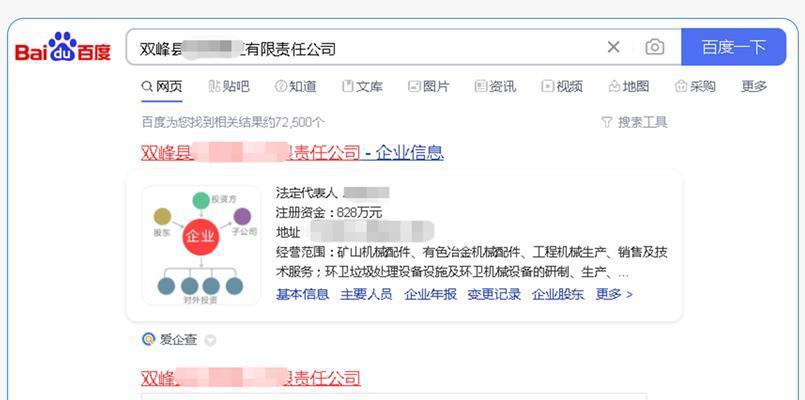The height and width of the screenshot is (400, 805).
Task: Click the 爱企查 source name
Action: tap(178, 339)
